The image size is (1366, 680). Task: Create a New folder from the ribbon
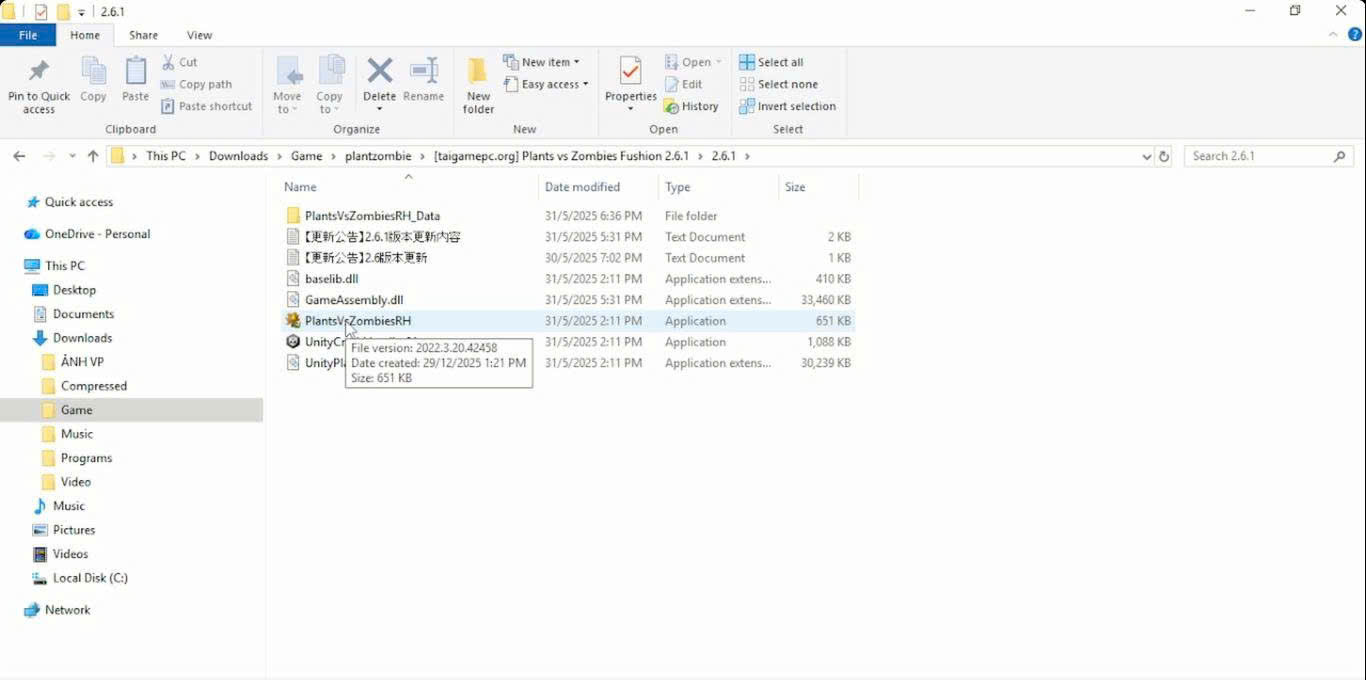click(x=478, y=73)
